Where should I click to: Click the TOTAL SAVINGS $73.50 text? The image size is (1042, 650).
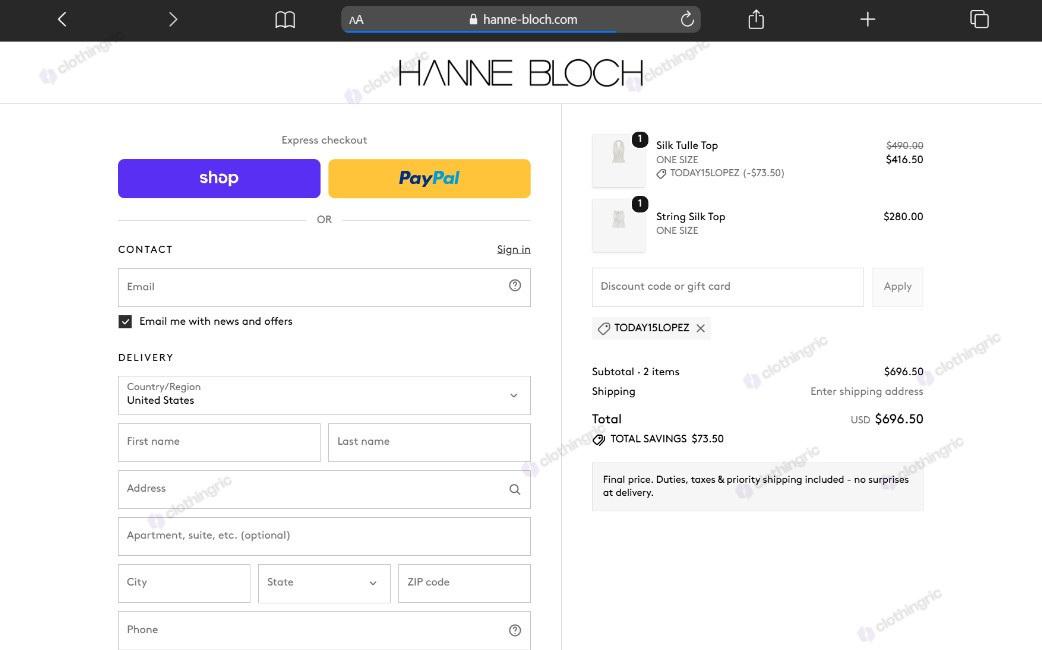[x=667, y=439]
